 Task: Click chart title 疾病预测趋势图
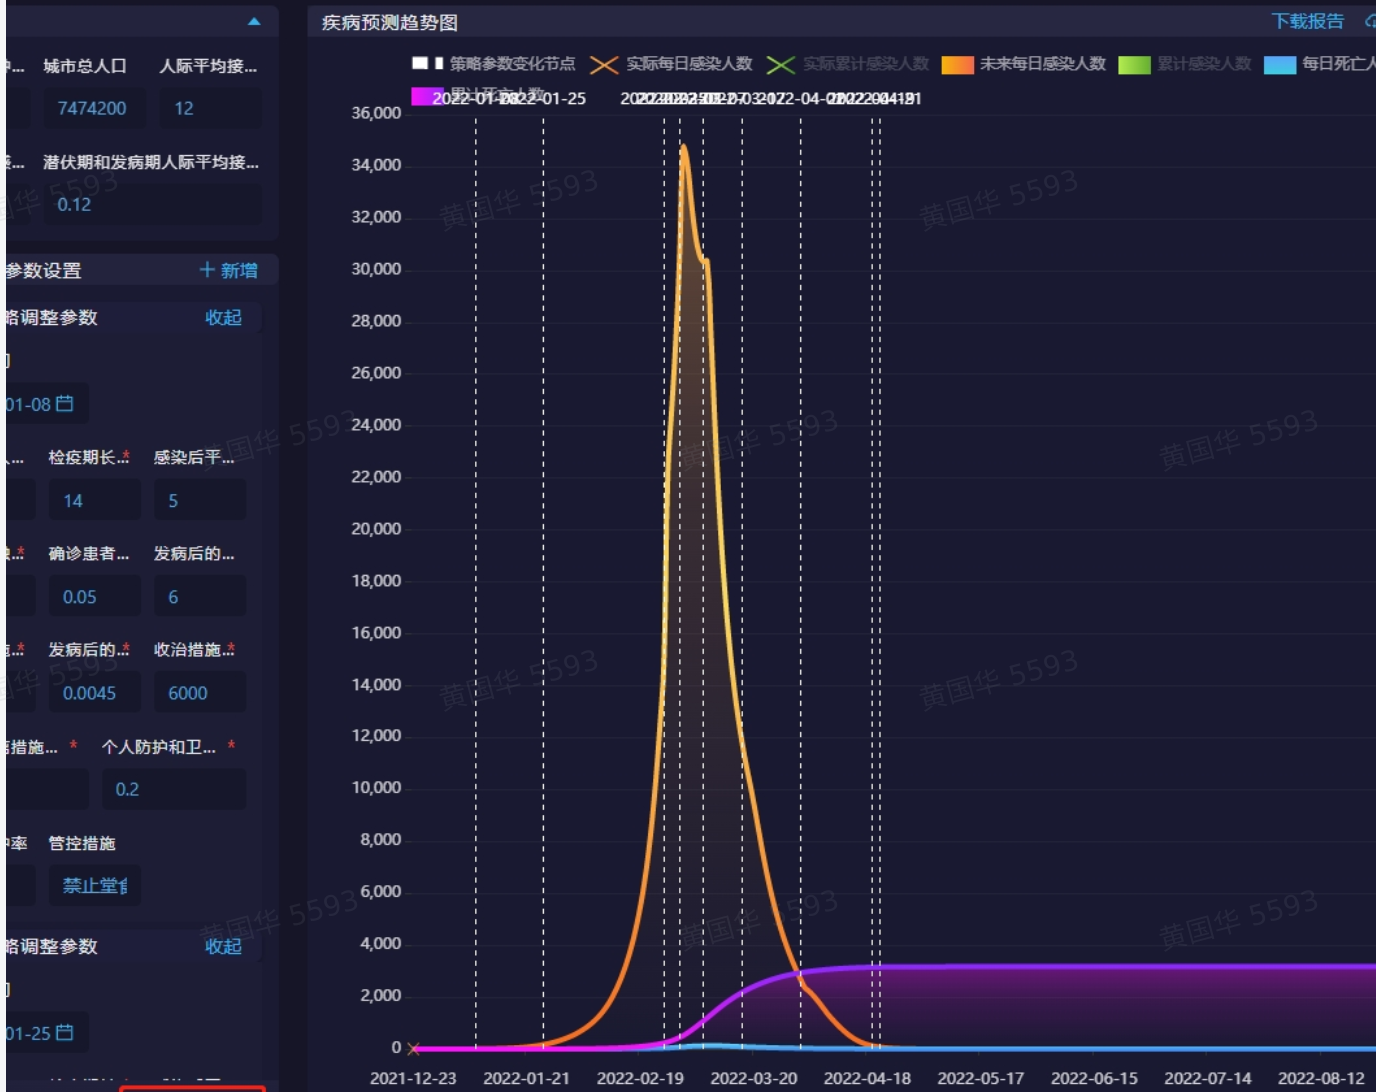389,22
